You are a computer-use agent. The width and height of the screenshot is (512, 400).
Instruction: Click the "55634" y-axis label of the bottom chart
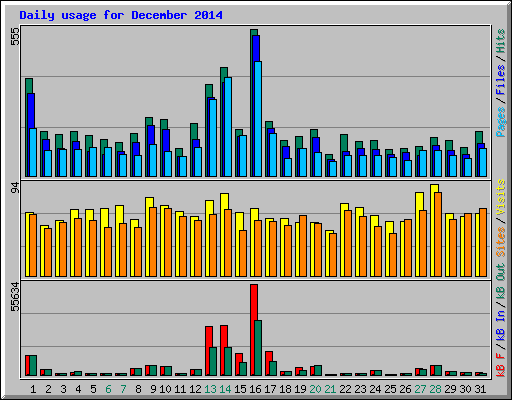click(15, 296)
